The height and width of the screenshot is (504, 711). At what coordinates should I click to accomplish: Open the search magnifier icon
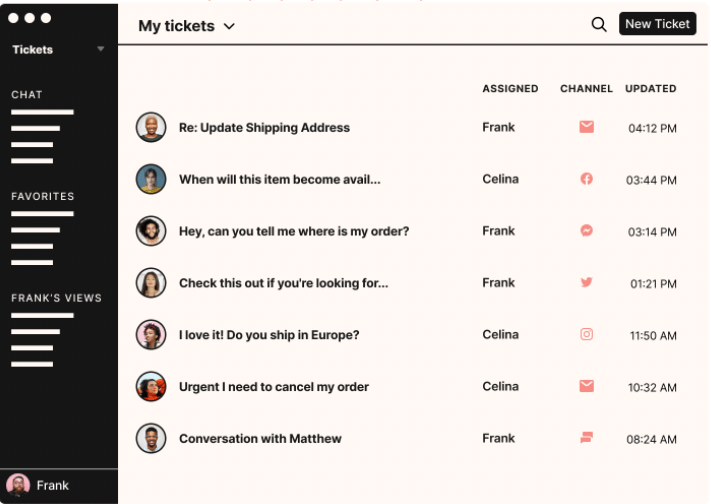pos(599,24)
